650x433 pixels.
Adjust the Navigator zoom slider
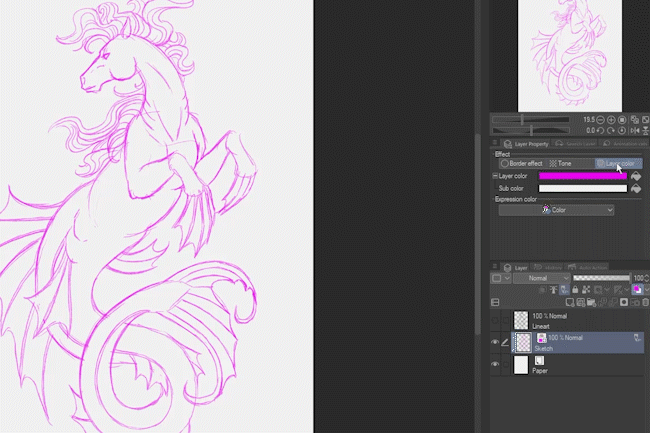click(x=531, y=120)
